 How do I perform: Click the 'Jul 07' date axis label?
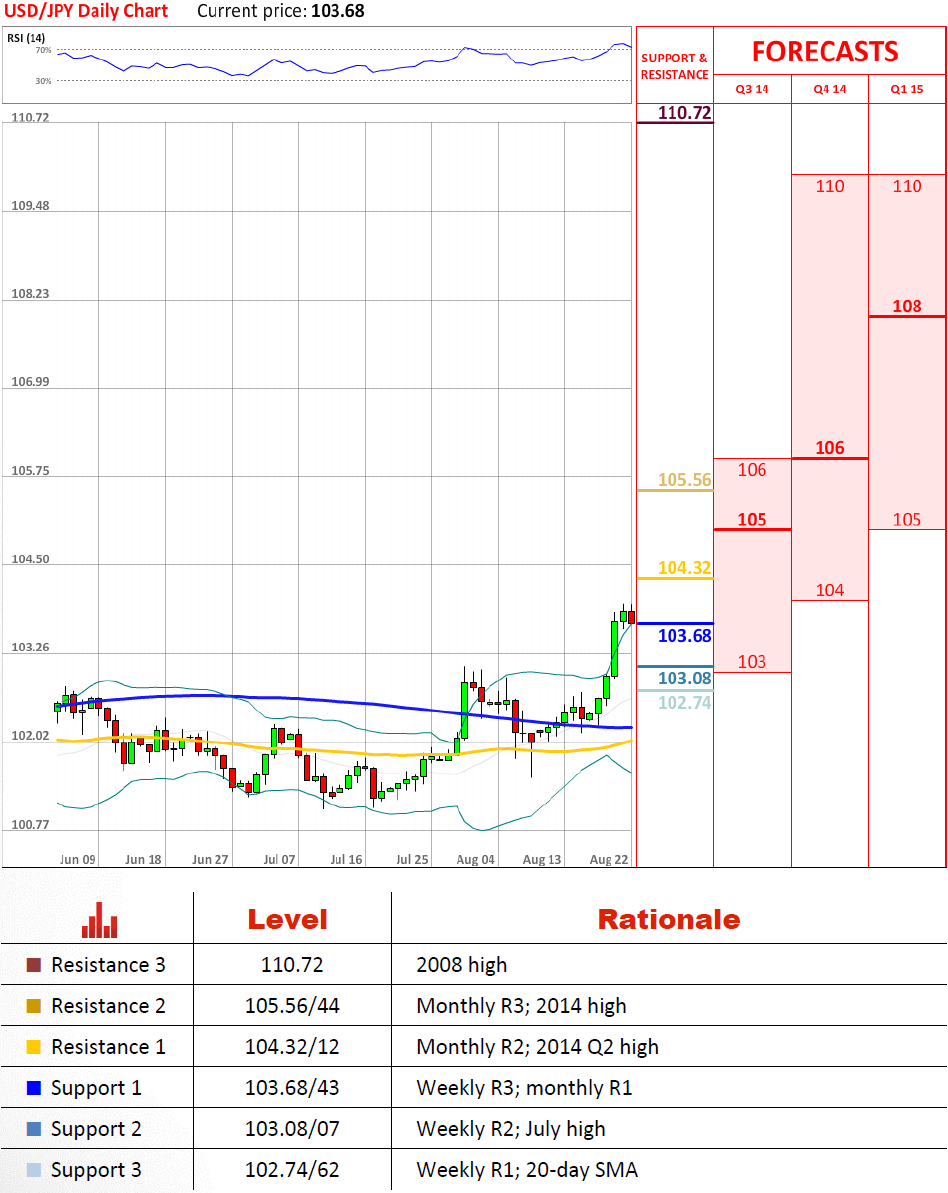tap(279, 860)
